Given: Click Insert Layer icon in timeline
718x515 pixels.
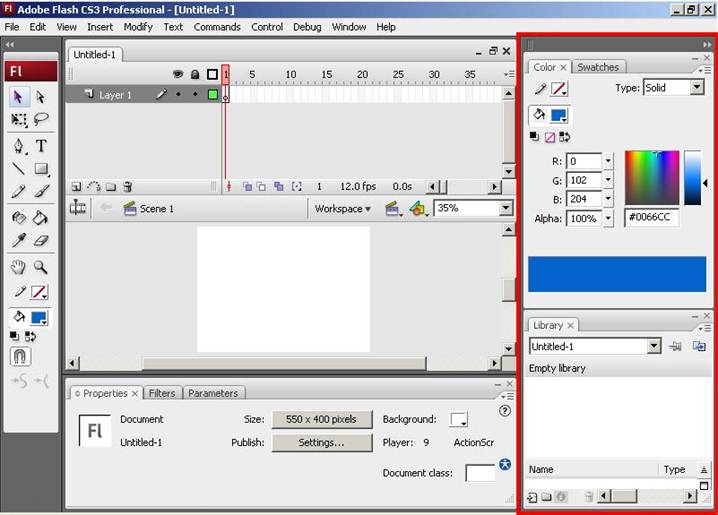Looking at the screenshot, I should (x=76, y=187).
